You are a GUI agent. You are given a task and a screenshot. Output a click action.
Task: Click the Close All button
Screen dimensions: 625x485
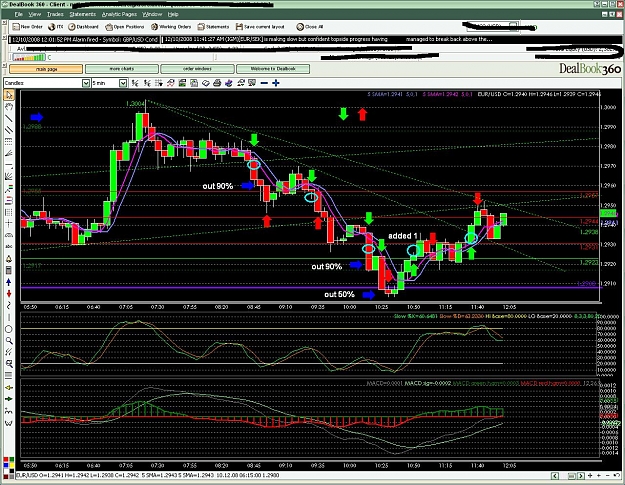[x=310, y=27]
